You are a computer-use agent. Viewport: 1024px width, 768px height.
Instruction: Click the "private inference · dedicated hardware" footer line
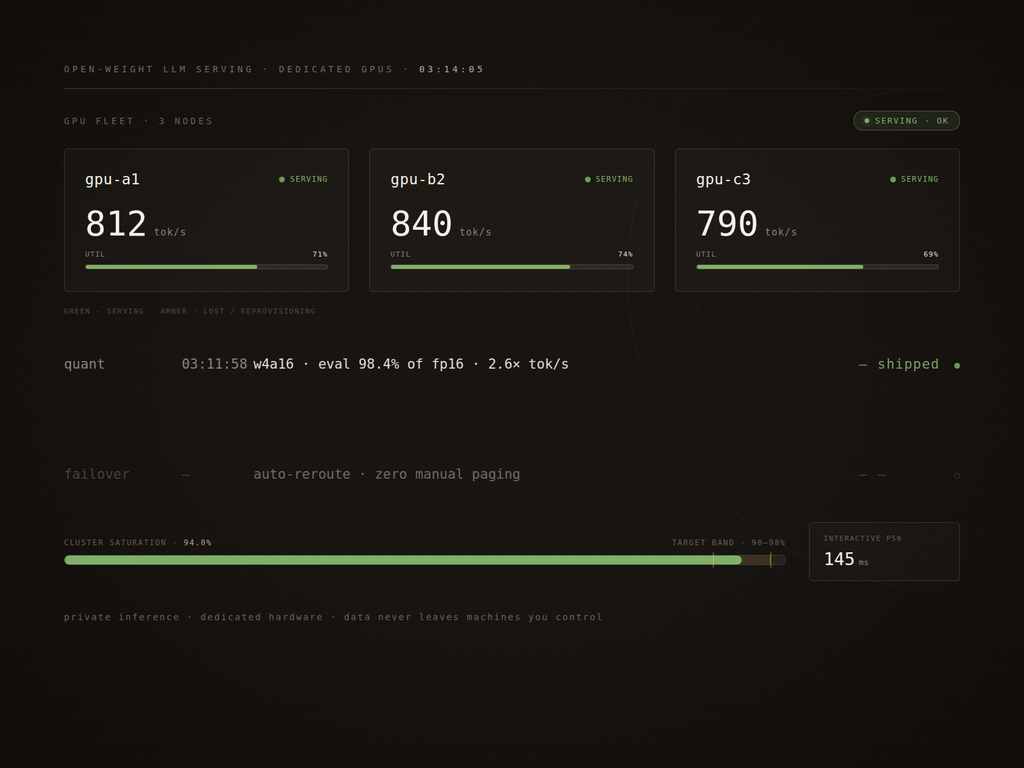coord(333,617)
